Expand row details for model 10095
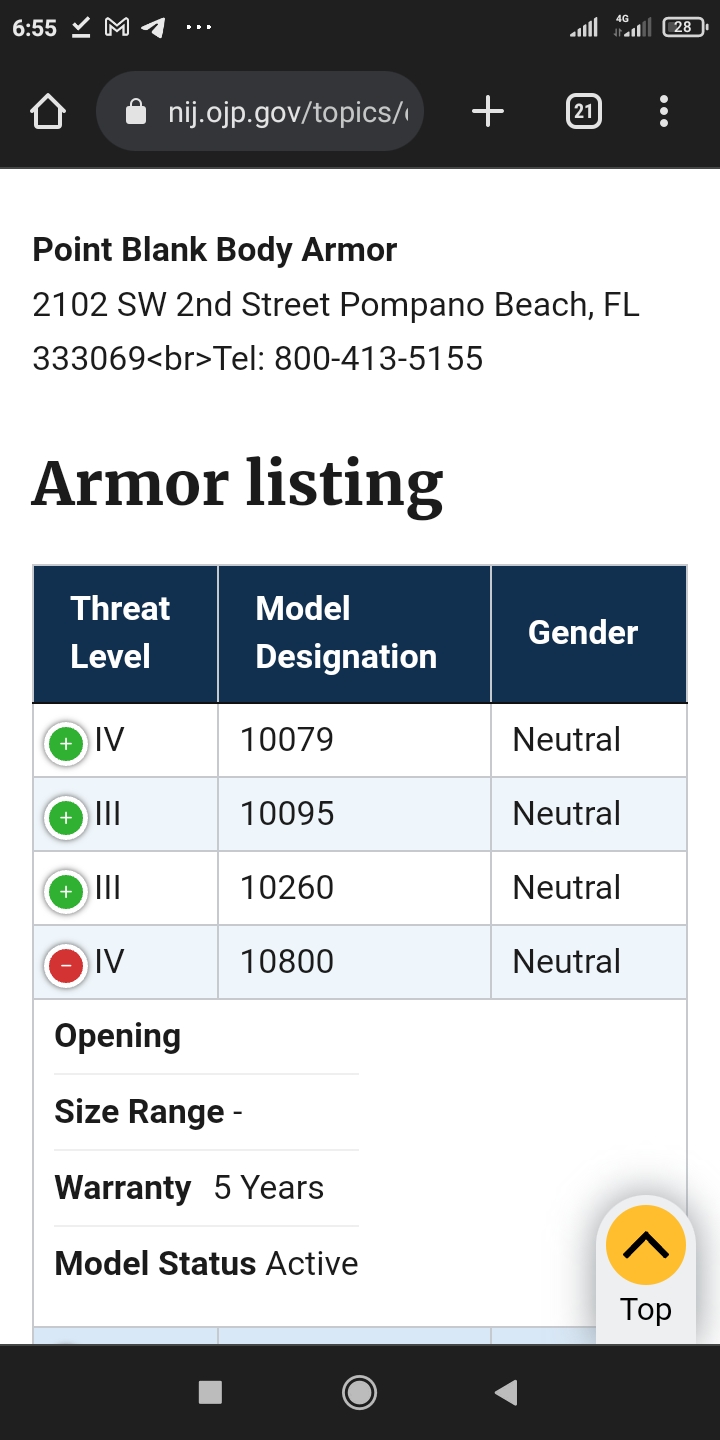This screenshot has height=1440, width=720. point(66,817)
